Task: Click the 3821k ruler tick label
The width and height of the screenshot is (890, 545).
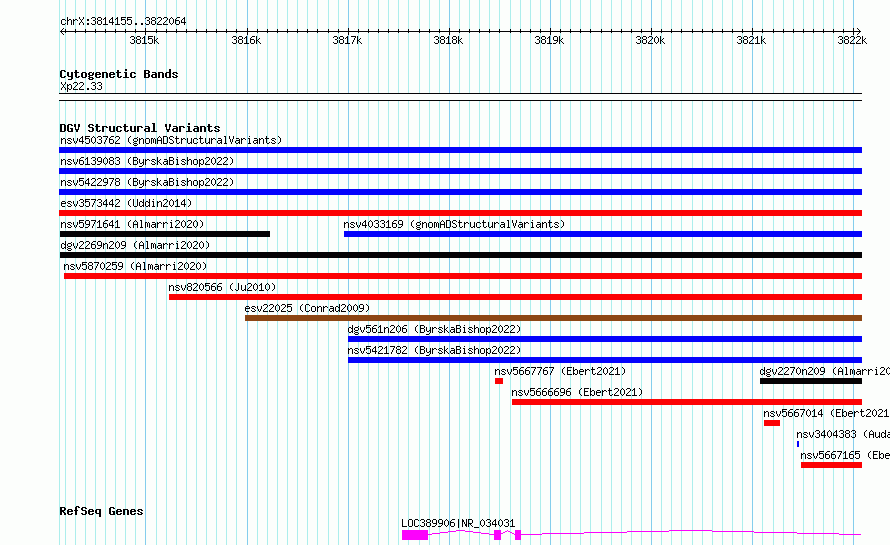Action: pos(752,40)
